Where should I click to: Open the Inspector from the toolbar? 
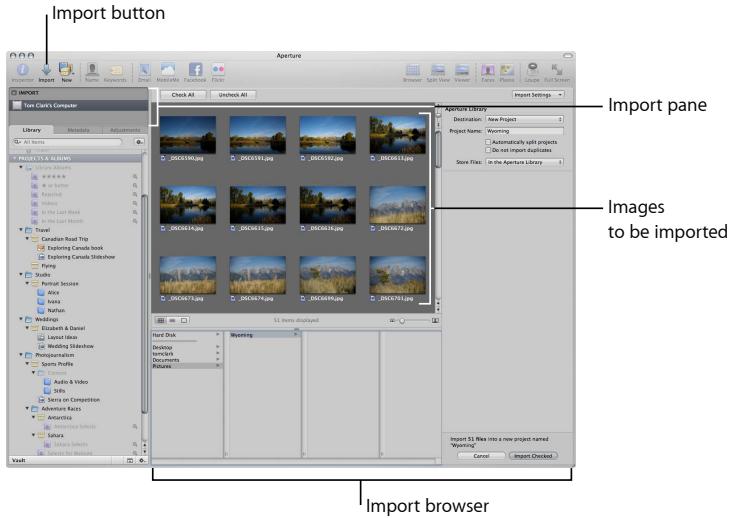pyautogui.click(x=22, y=70)
